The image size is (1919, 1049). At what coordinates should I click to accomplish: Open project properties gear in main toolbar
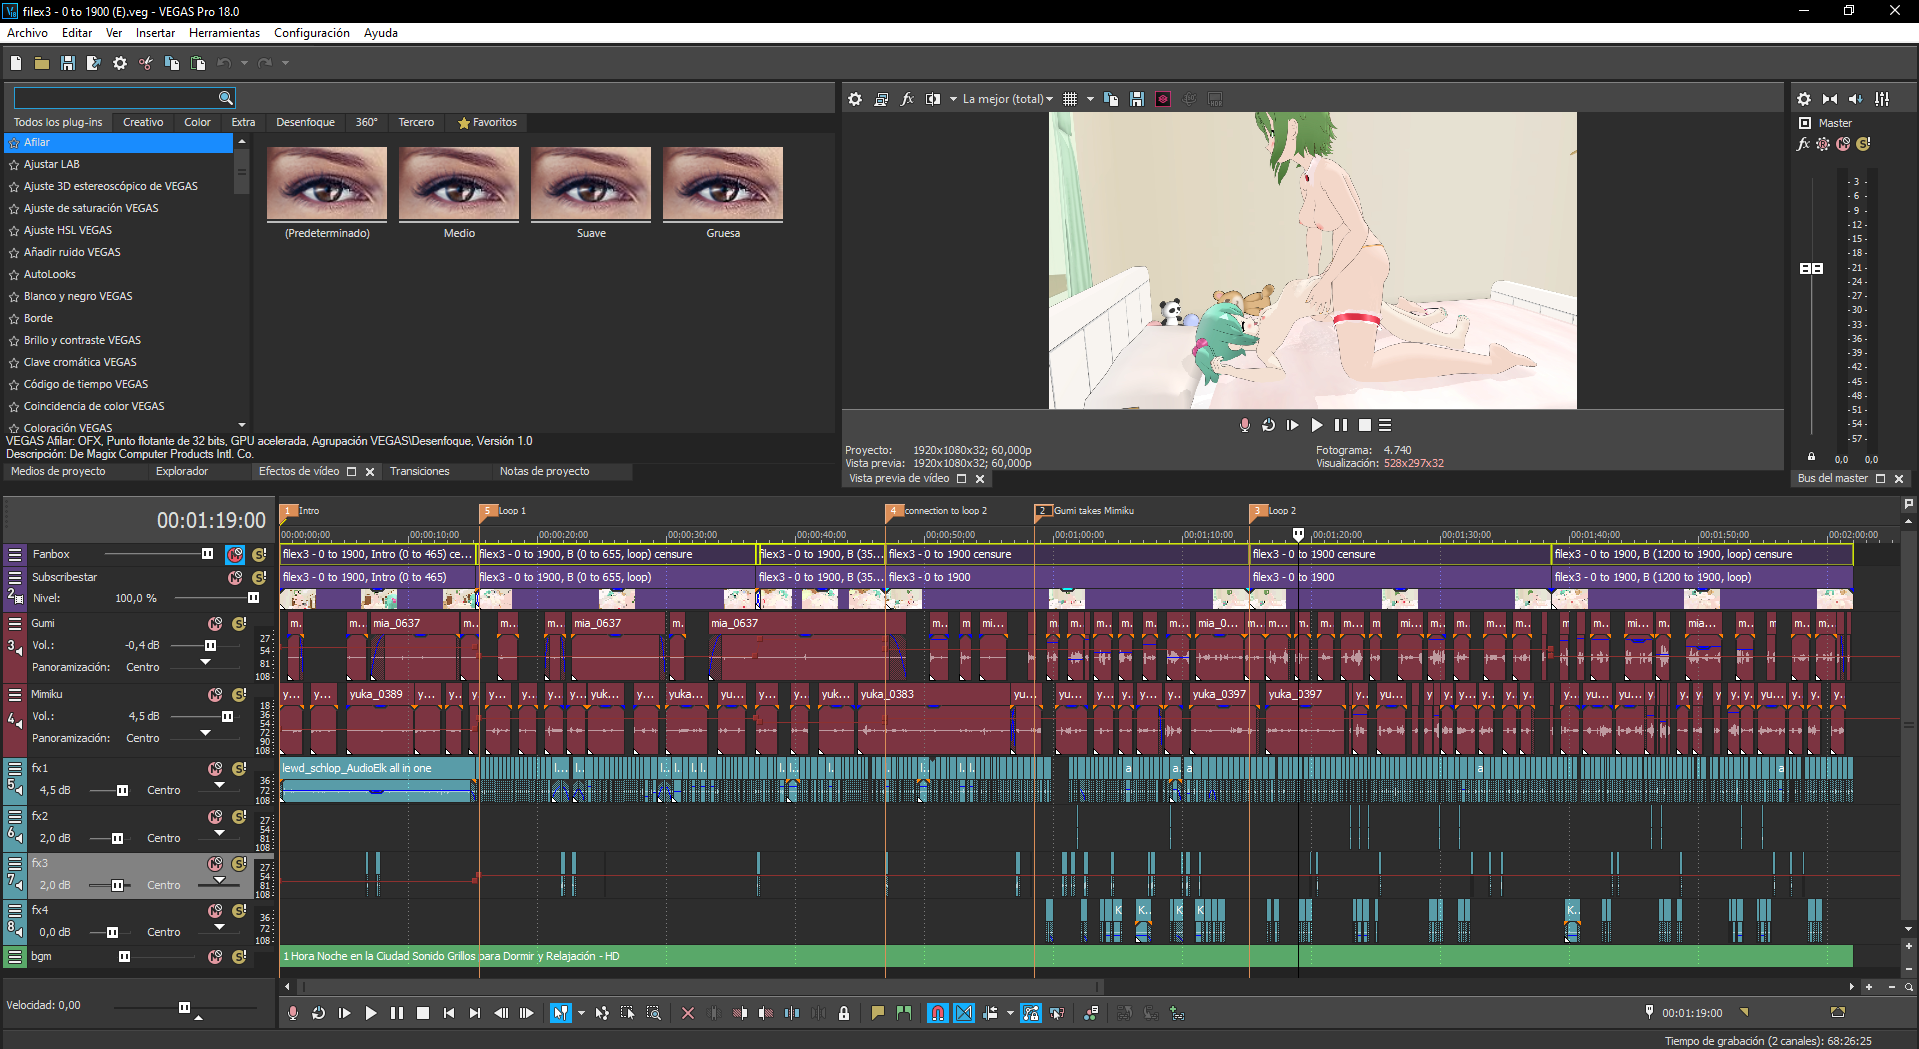coord(120,63)
